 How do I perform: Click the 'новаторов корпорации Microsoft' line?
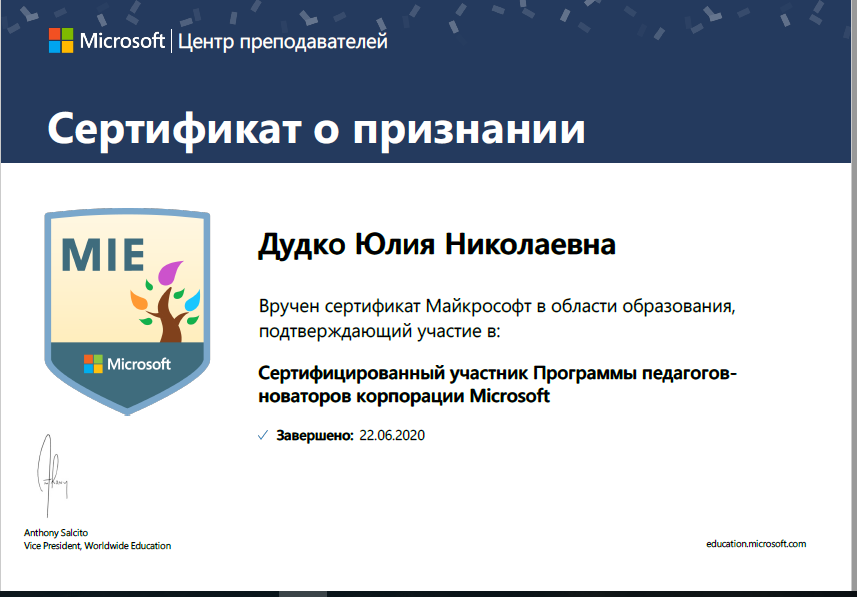pos(404,396)
